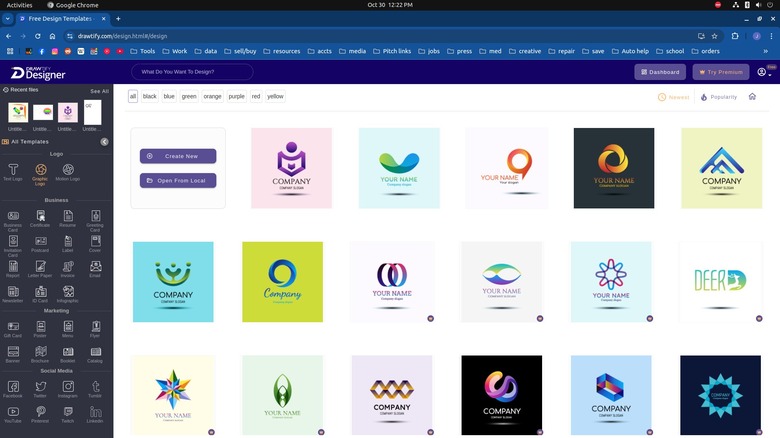Sort templates by Newest

(x=674, y=97)
